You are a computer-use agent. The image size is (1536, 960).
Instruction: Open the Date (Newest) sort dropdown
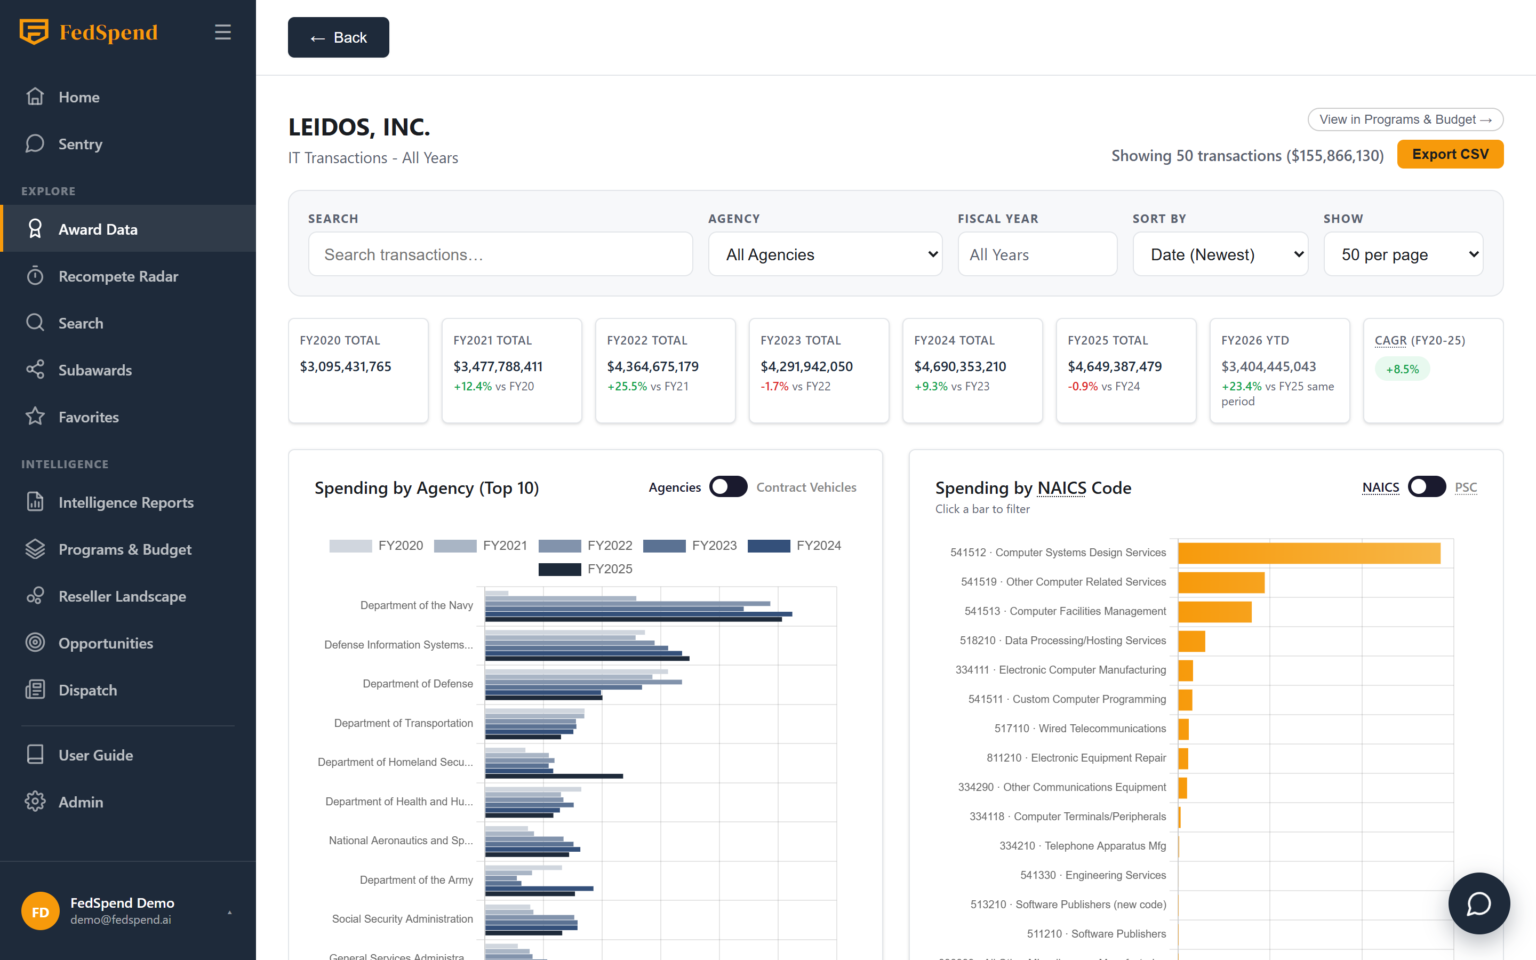(1220, 255)
